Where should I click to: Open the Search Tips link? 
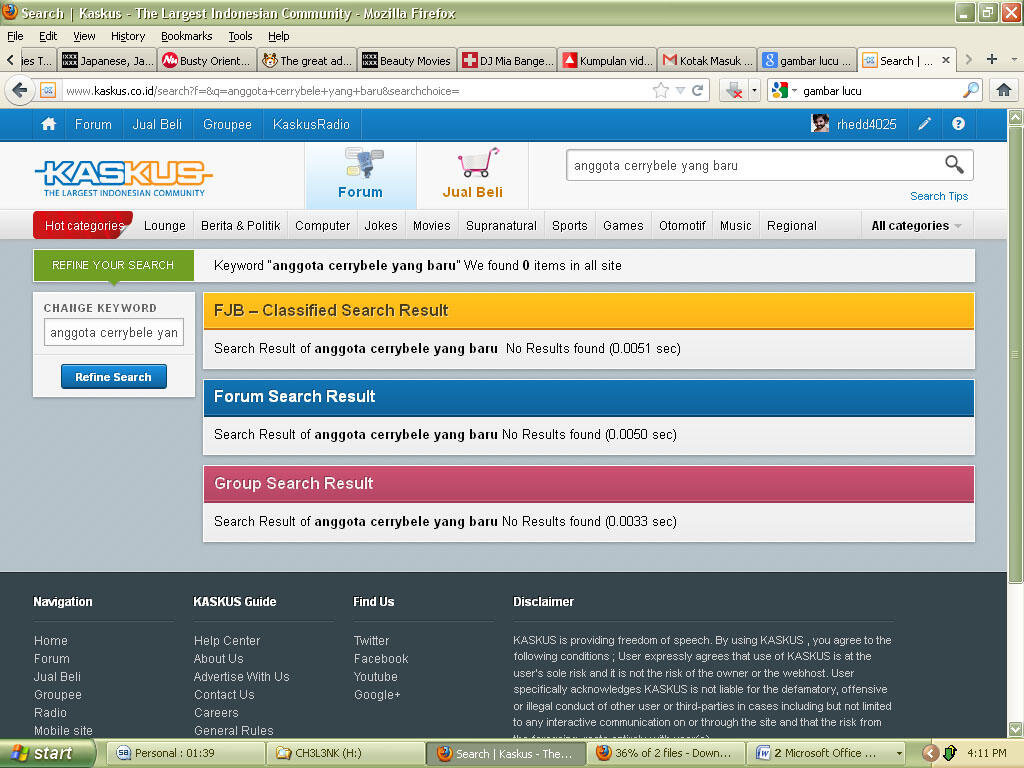tap(938, 196)
